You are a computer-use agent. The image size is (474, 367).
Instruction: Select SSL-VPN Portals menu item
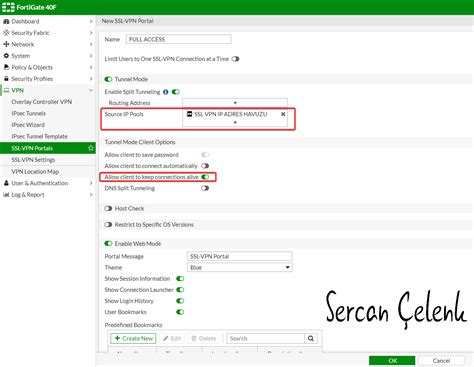48,148
